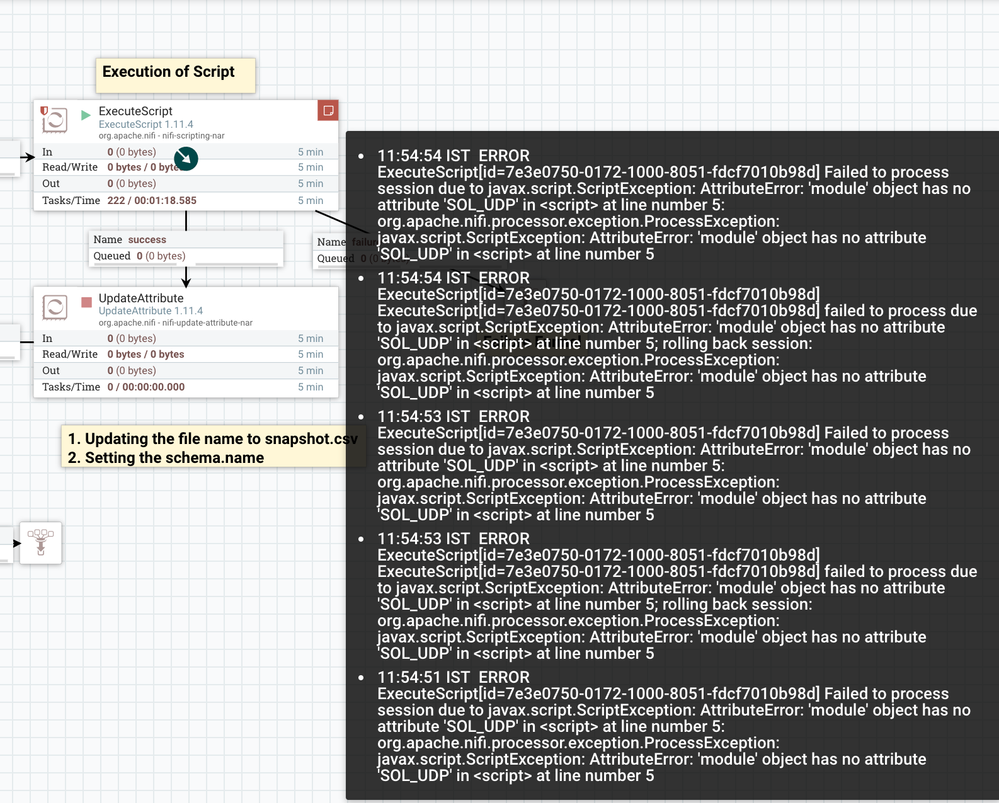Image resolution: width=999 pixels, height=803 pixels.
Task: Click the ExecuteScript processor name
Action: tap(135, 111)
